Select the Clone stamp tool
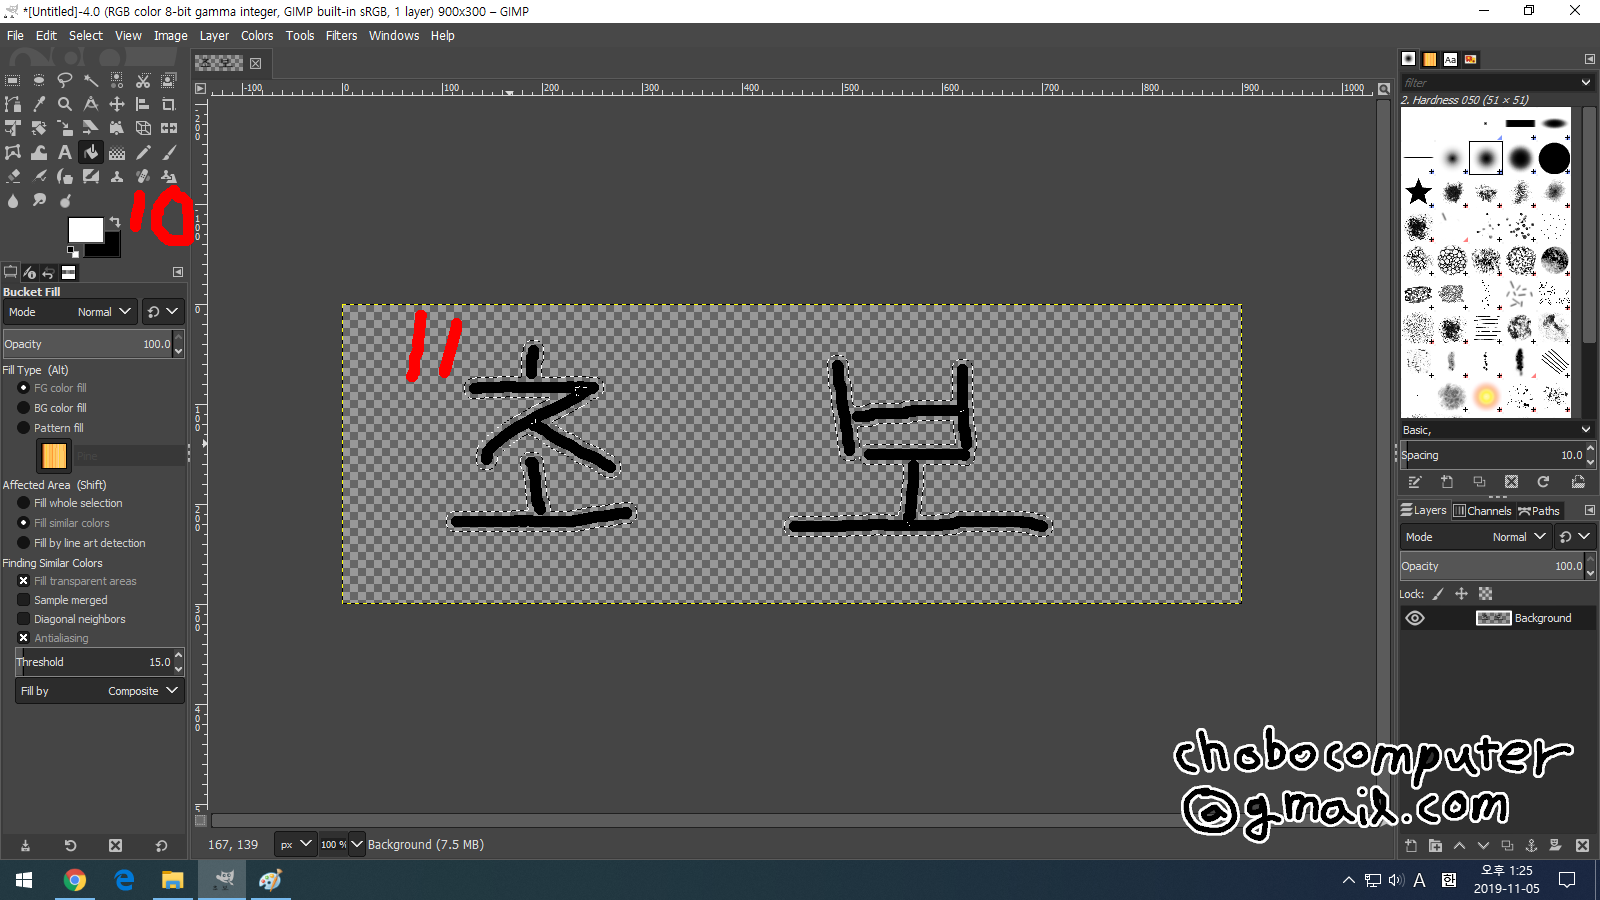1600x900 pixels. coord(117,176)
